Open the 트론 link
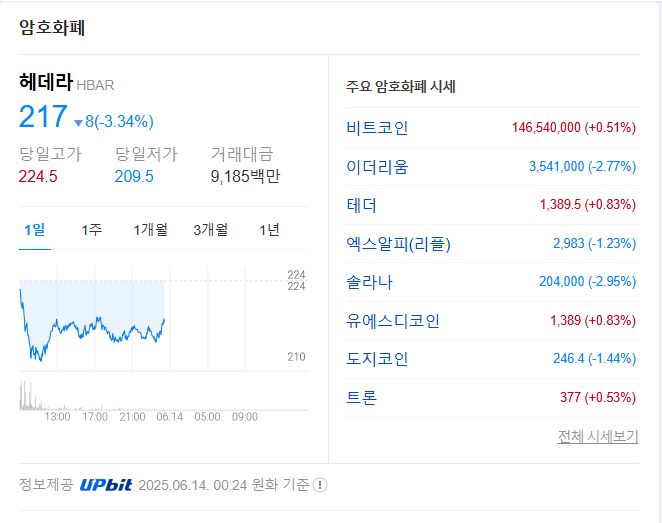The image size is (662, 523). click(361, 398)
